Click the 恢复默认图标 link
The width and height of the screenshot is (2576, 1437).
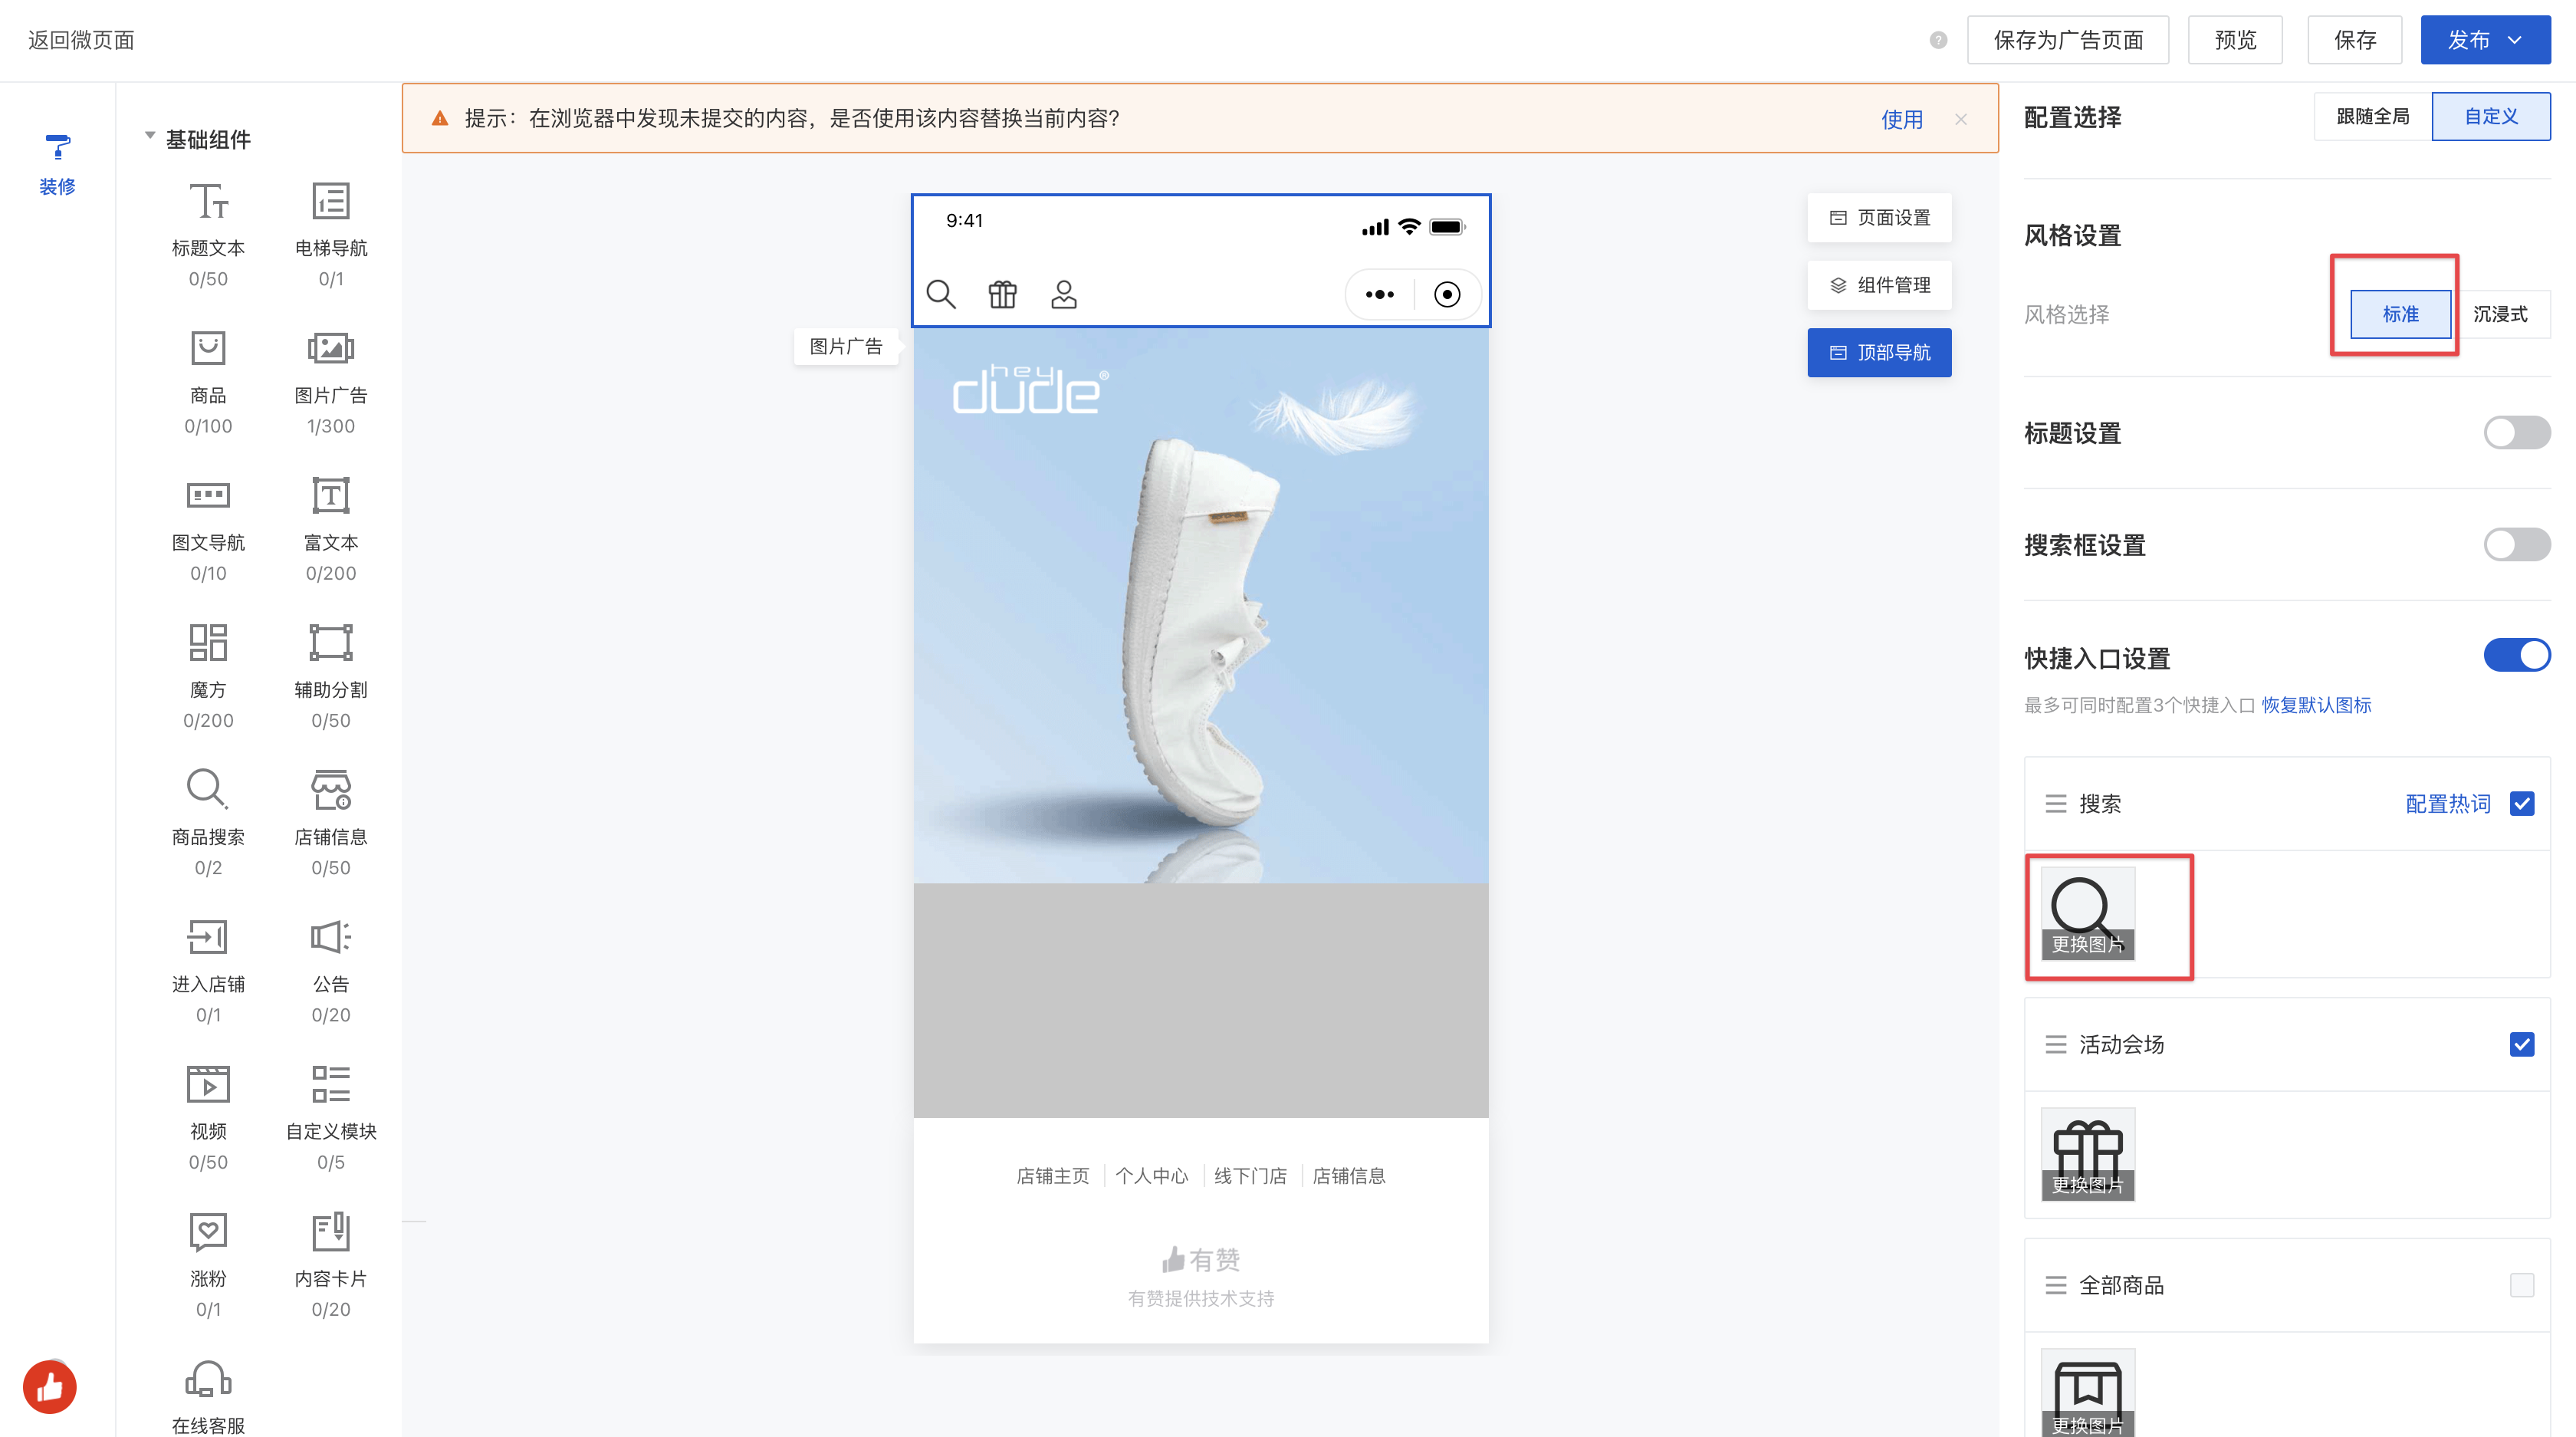click(2315, 705)
